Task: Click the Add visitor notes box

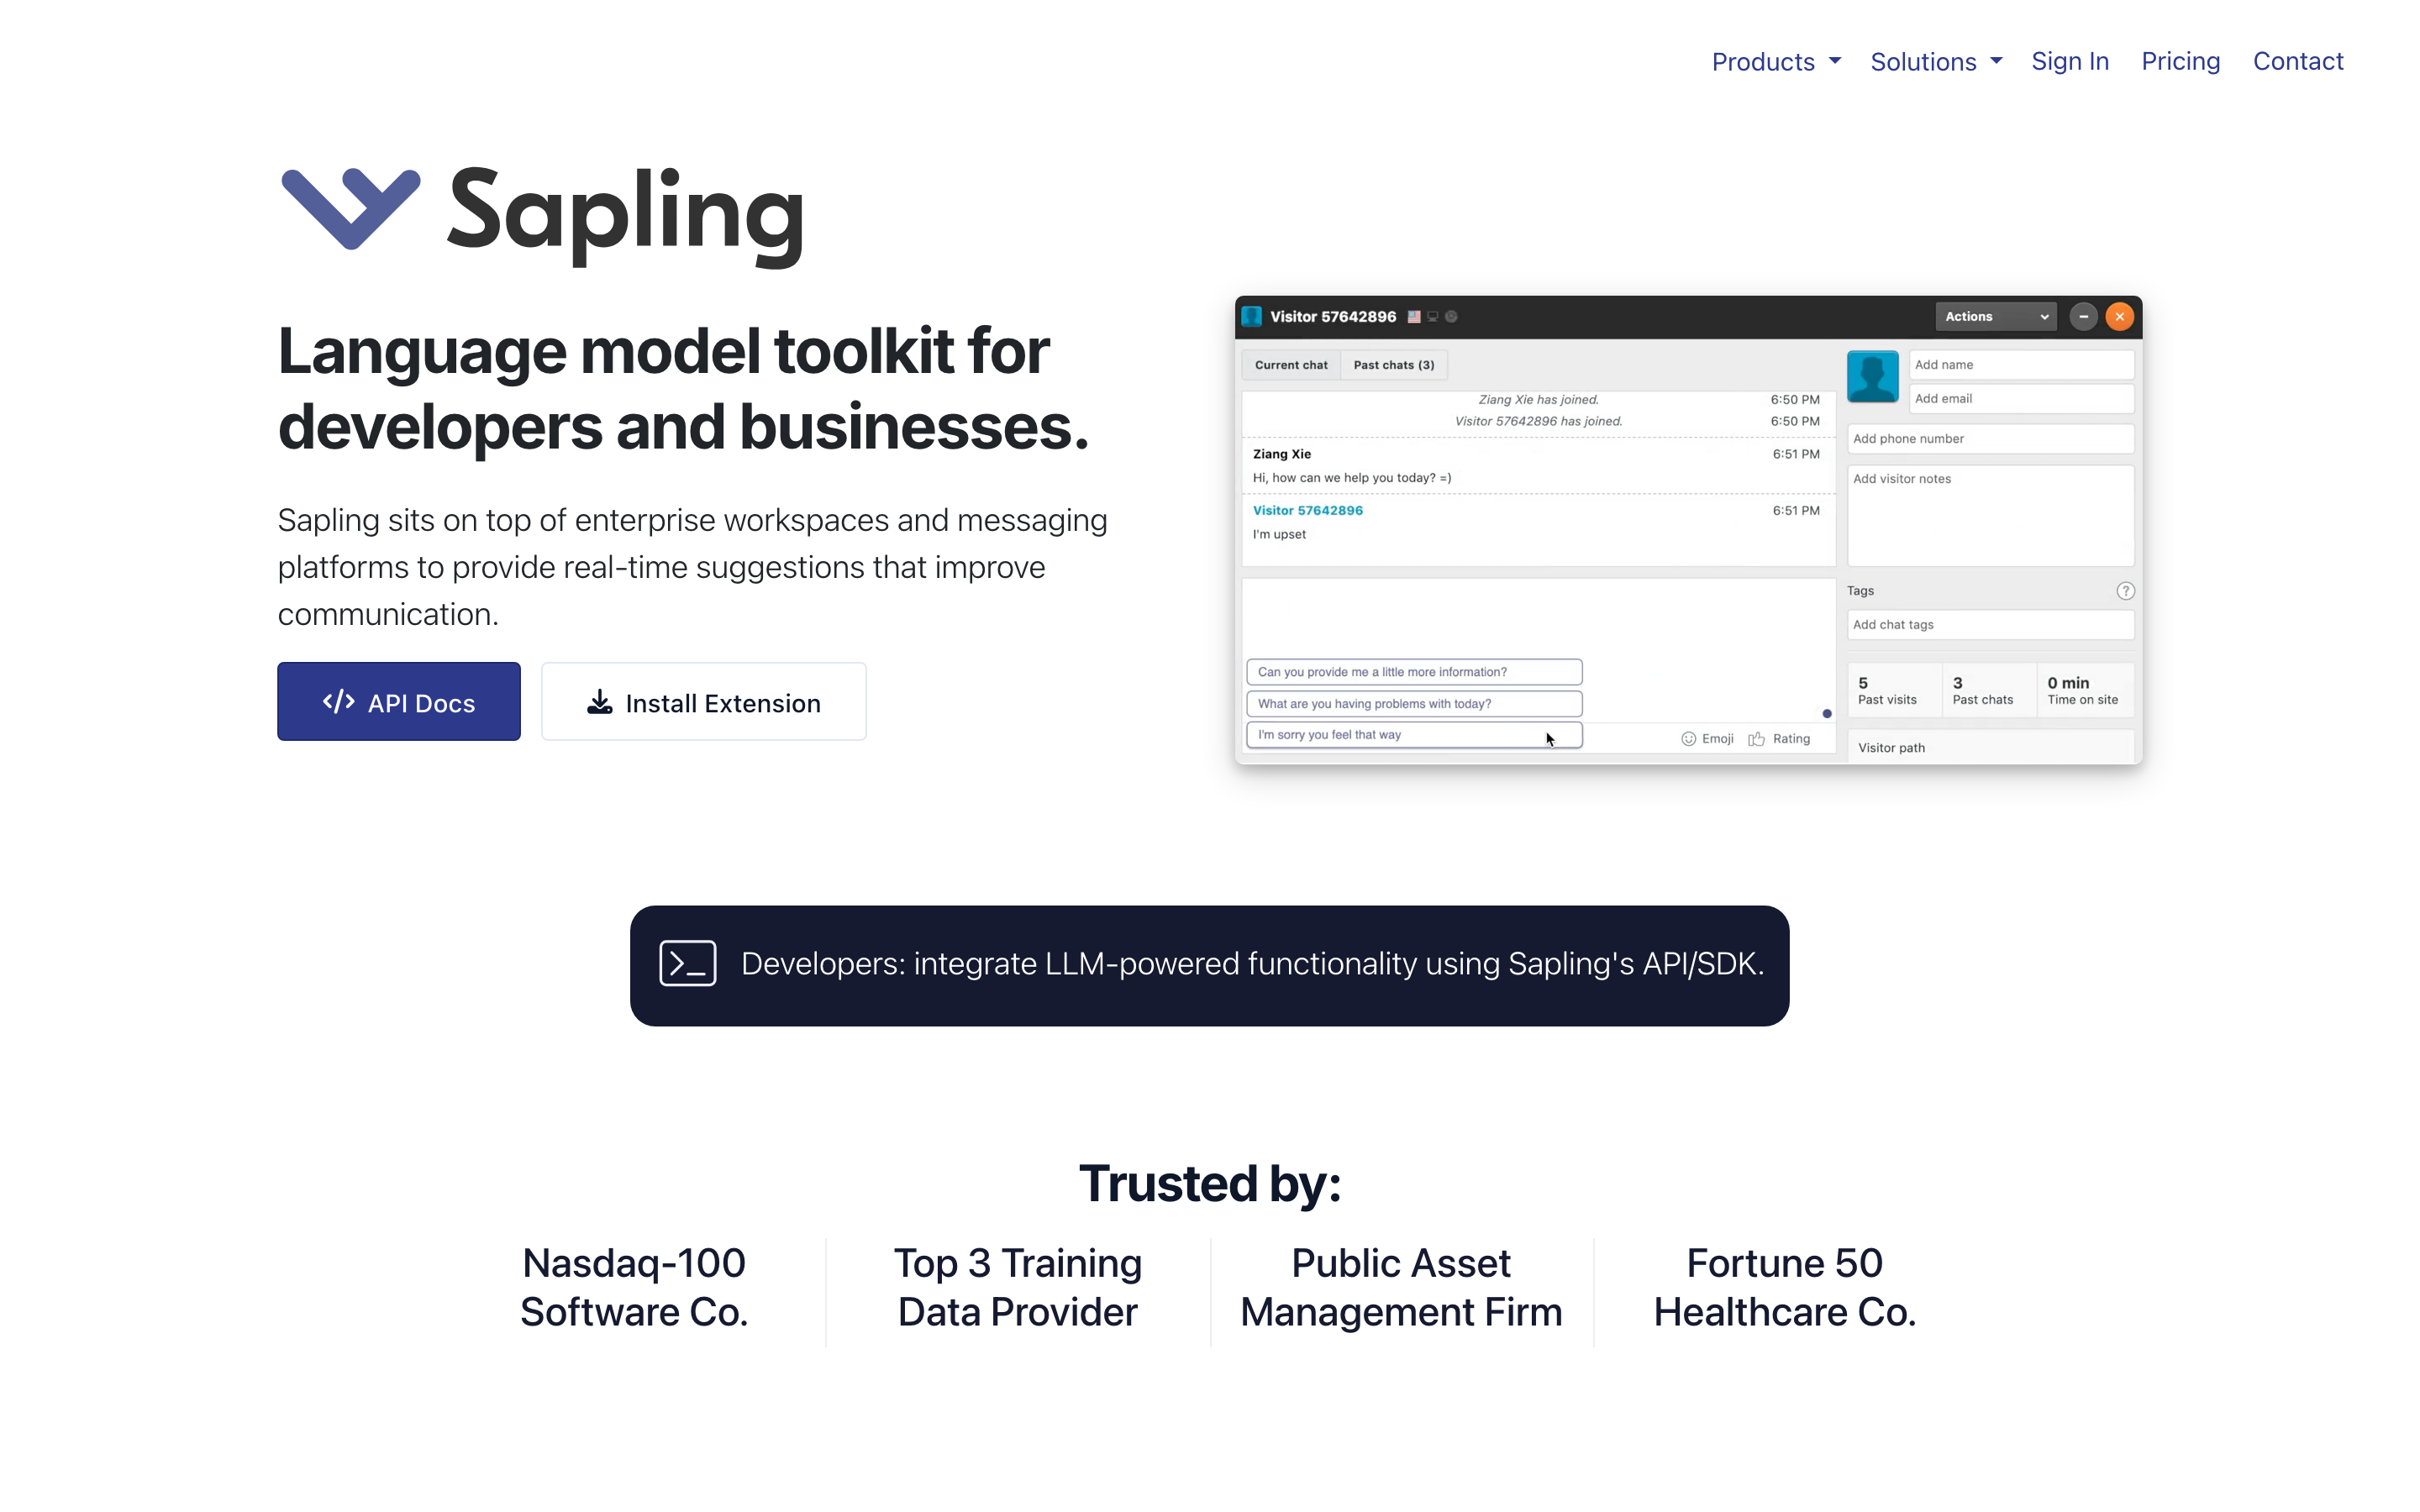Action: point(1990,515)
